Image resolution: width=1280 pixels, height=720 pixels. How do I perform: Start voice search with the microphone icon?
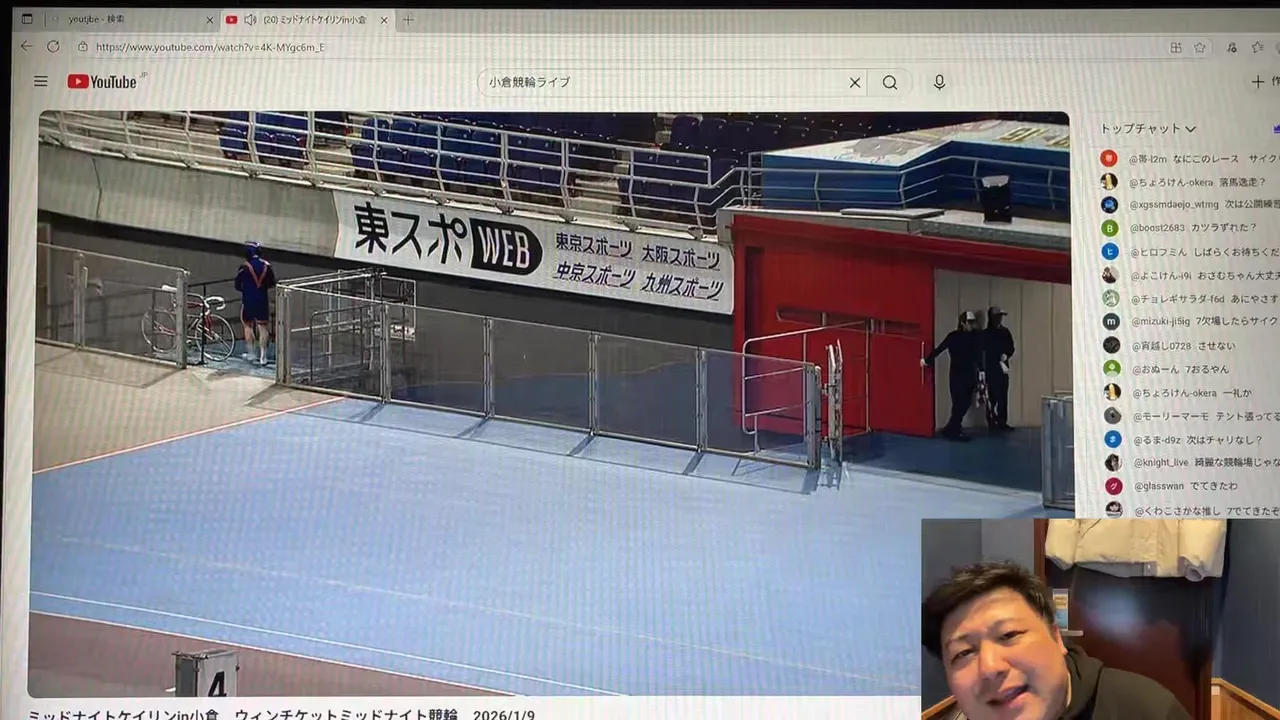pyautogui.click(x=939, y=82)
